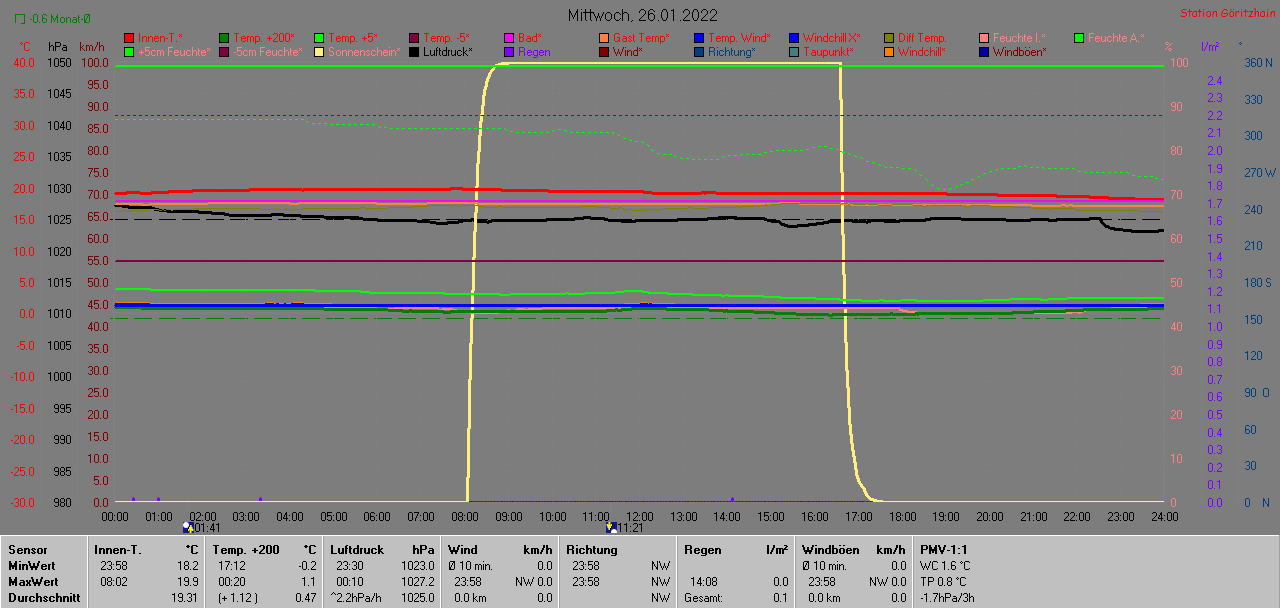Toggle the Monat-Ø checkbox

pyautogui.click(x=19, y=19)
